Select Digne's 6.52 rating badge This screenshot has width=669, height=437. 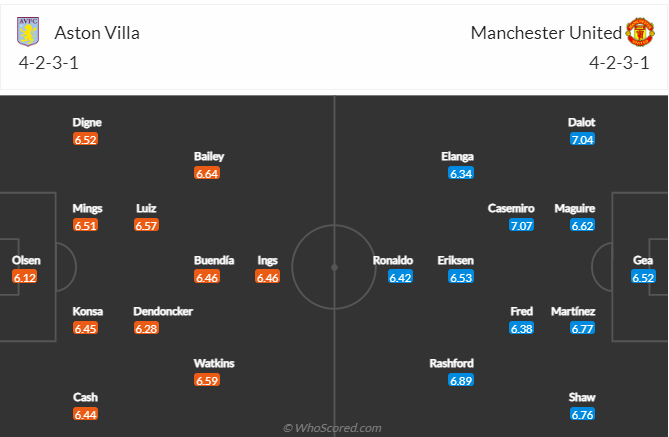click(85, 140)
